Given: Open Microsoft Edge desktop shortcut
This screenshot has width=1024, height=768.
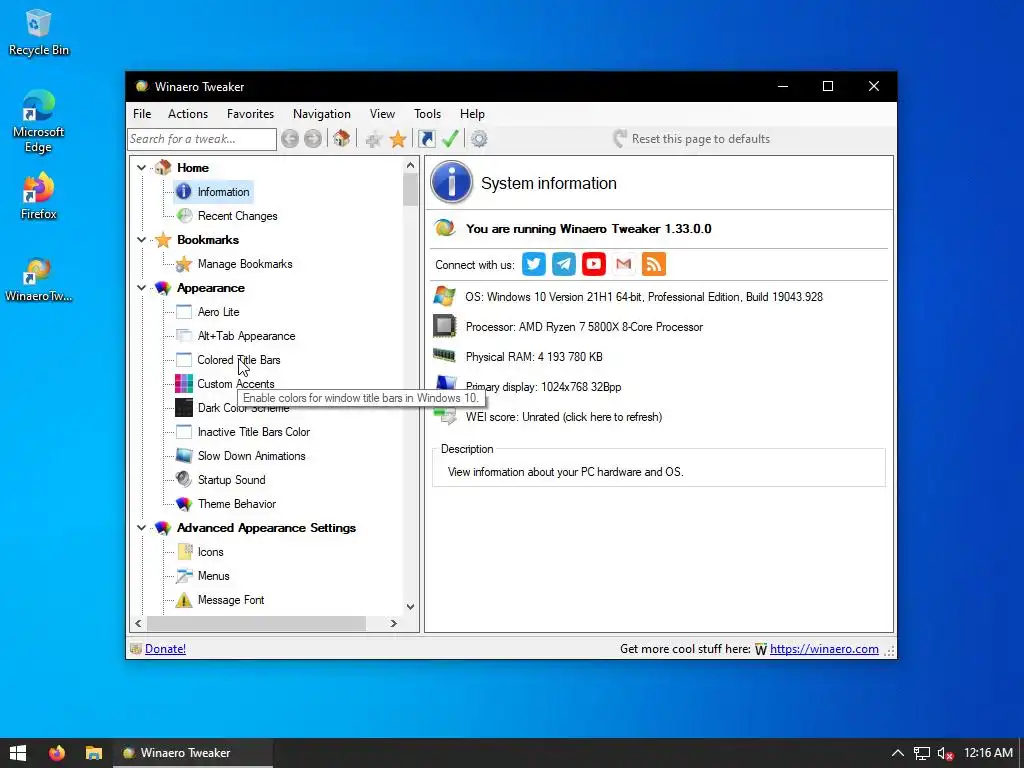Looking at the screenshot, I should pos(39,121).
